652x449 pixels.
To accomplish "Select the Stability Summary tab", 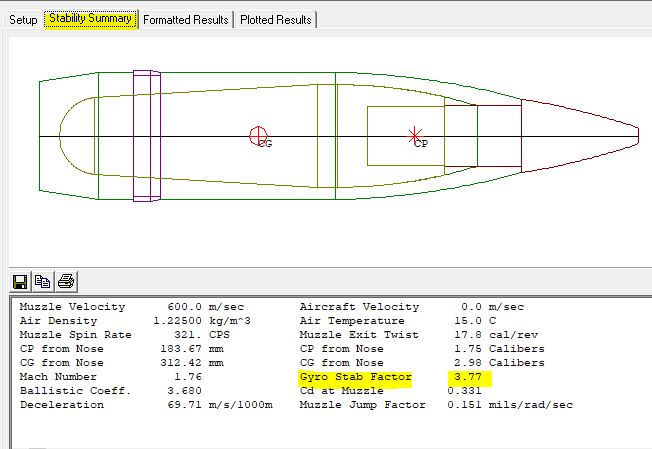I will coord(91,19).
